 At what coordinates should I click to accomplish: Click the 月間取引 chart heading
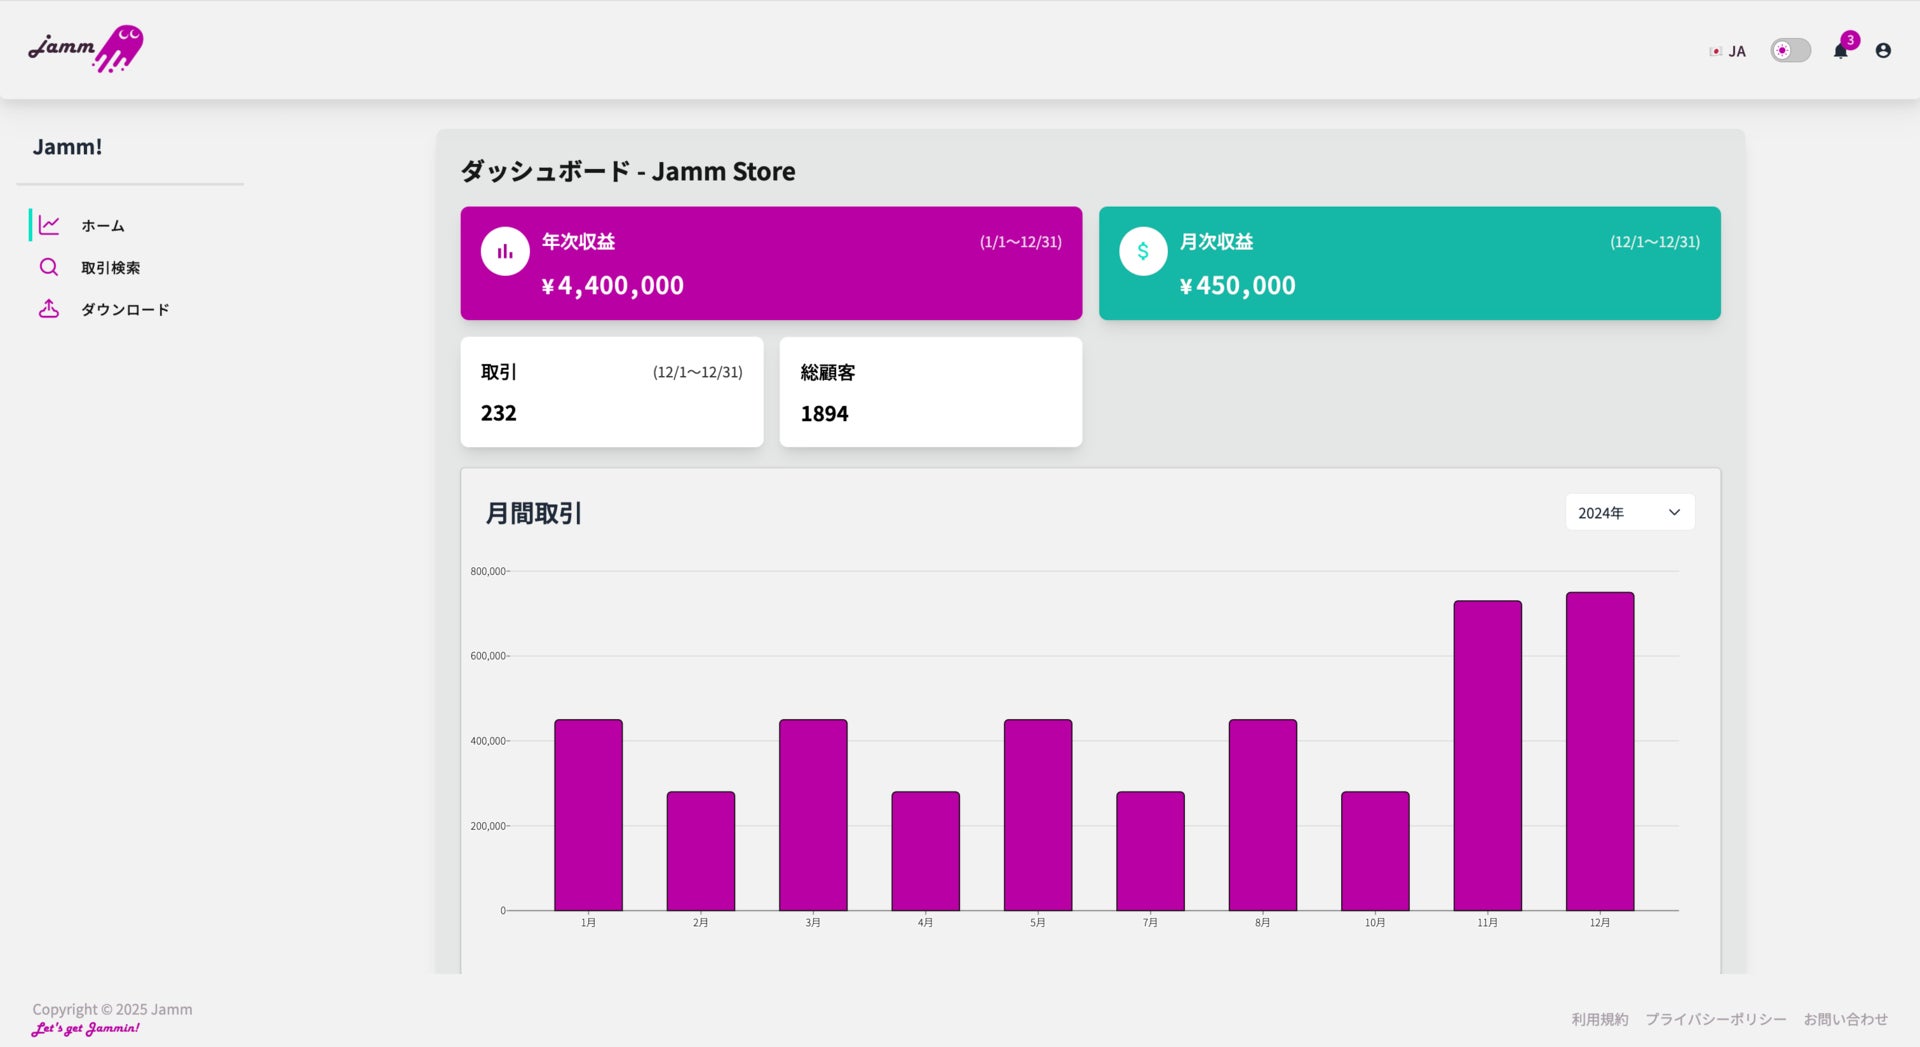click(x=534, y=513)
